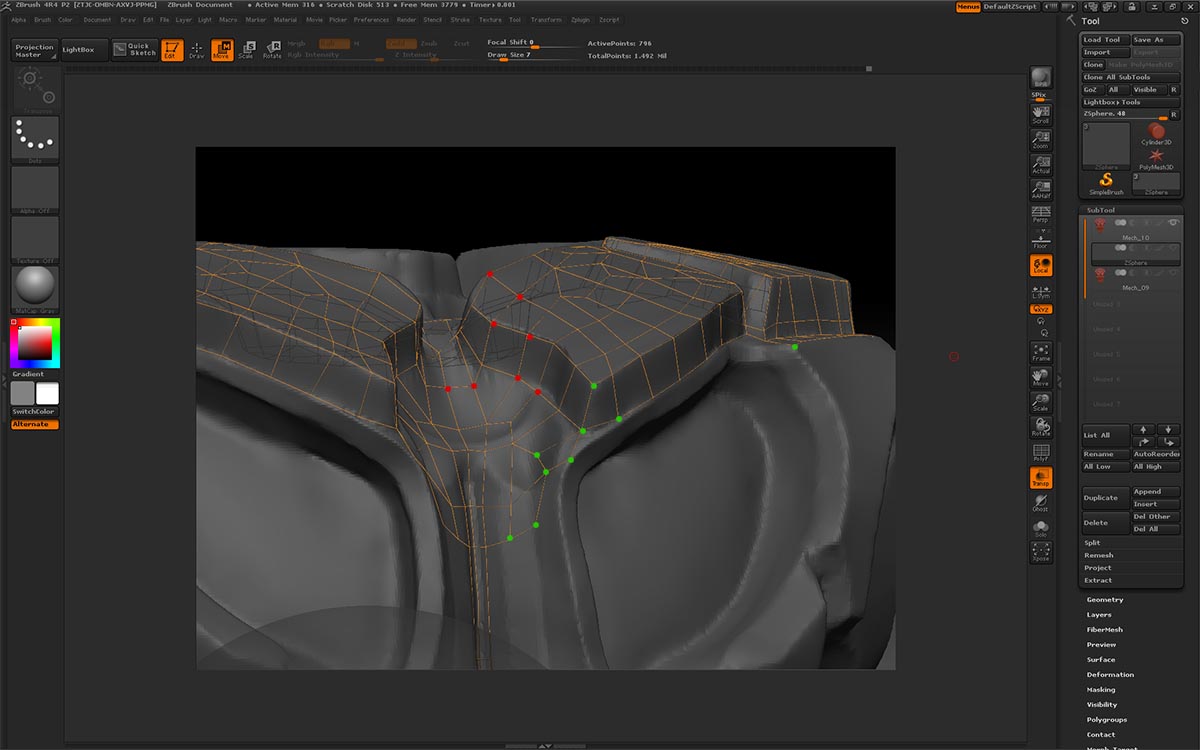Click the Scale view icon in right shelf

click(1041, 402)
